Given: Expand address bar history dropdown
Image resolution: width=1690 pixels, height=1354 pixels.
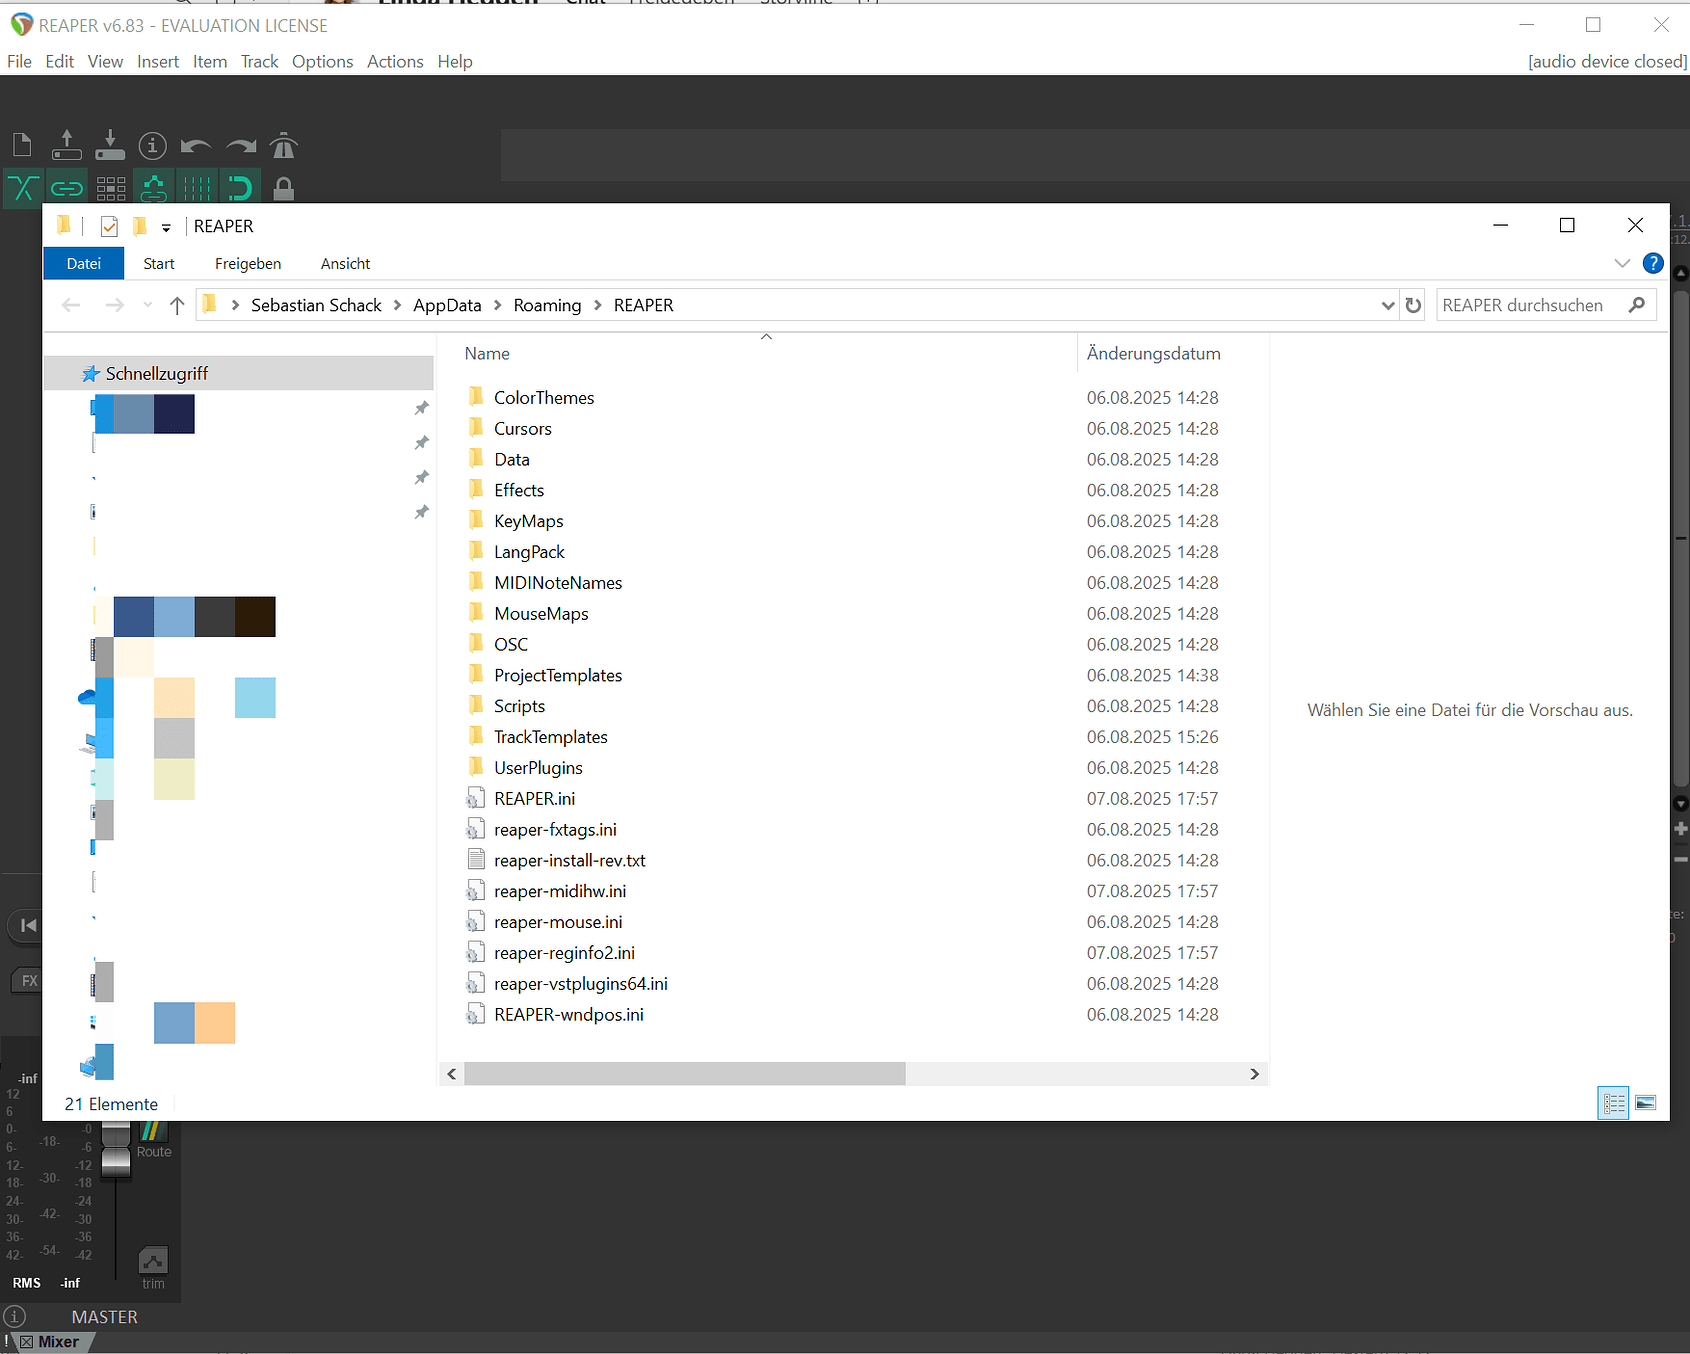Looking at the screenshot, I should pos(1387,305).
